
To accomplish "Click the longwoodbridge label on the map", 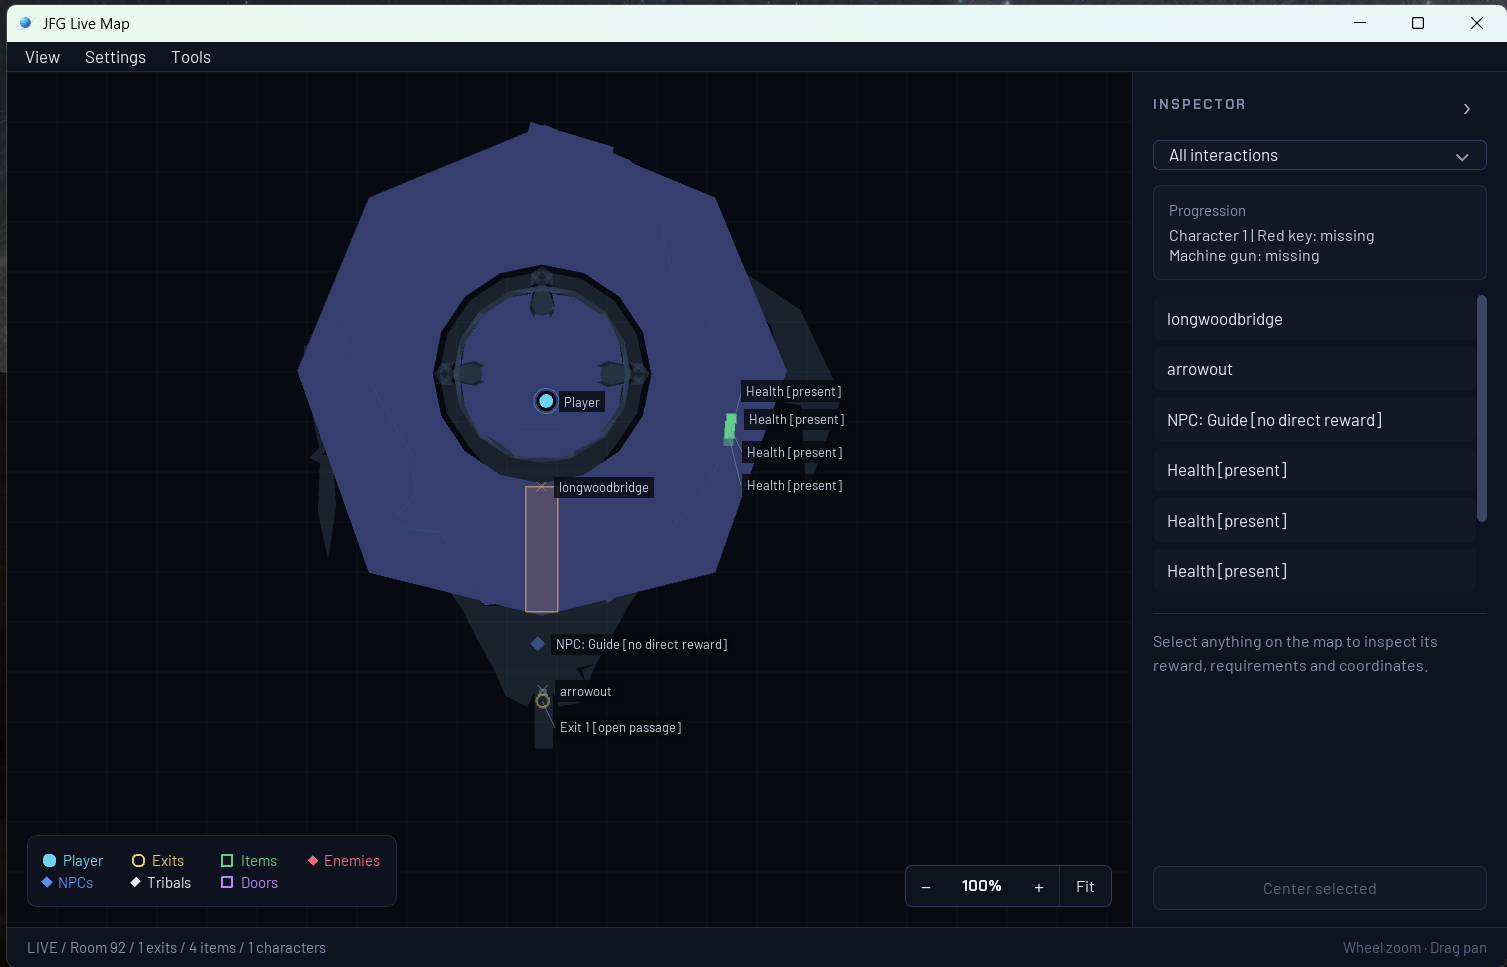I will pos(604,488).
